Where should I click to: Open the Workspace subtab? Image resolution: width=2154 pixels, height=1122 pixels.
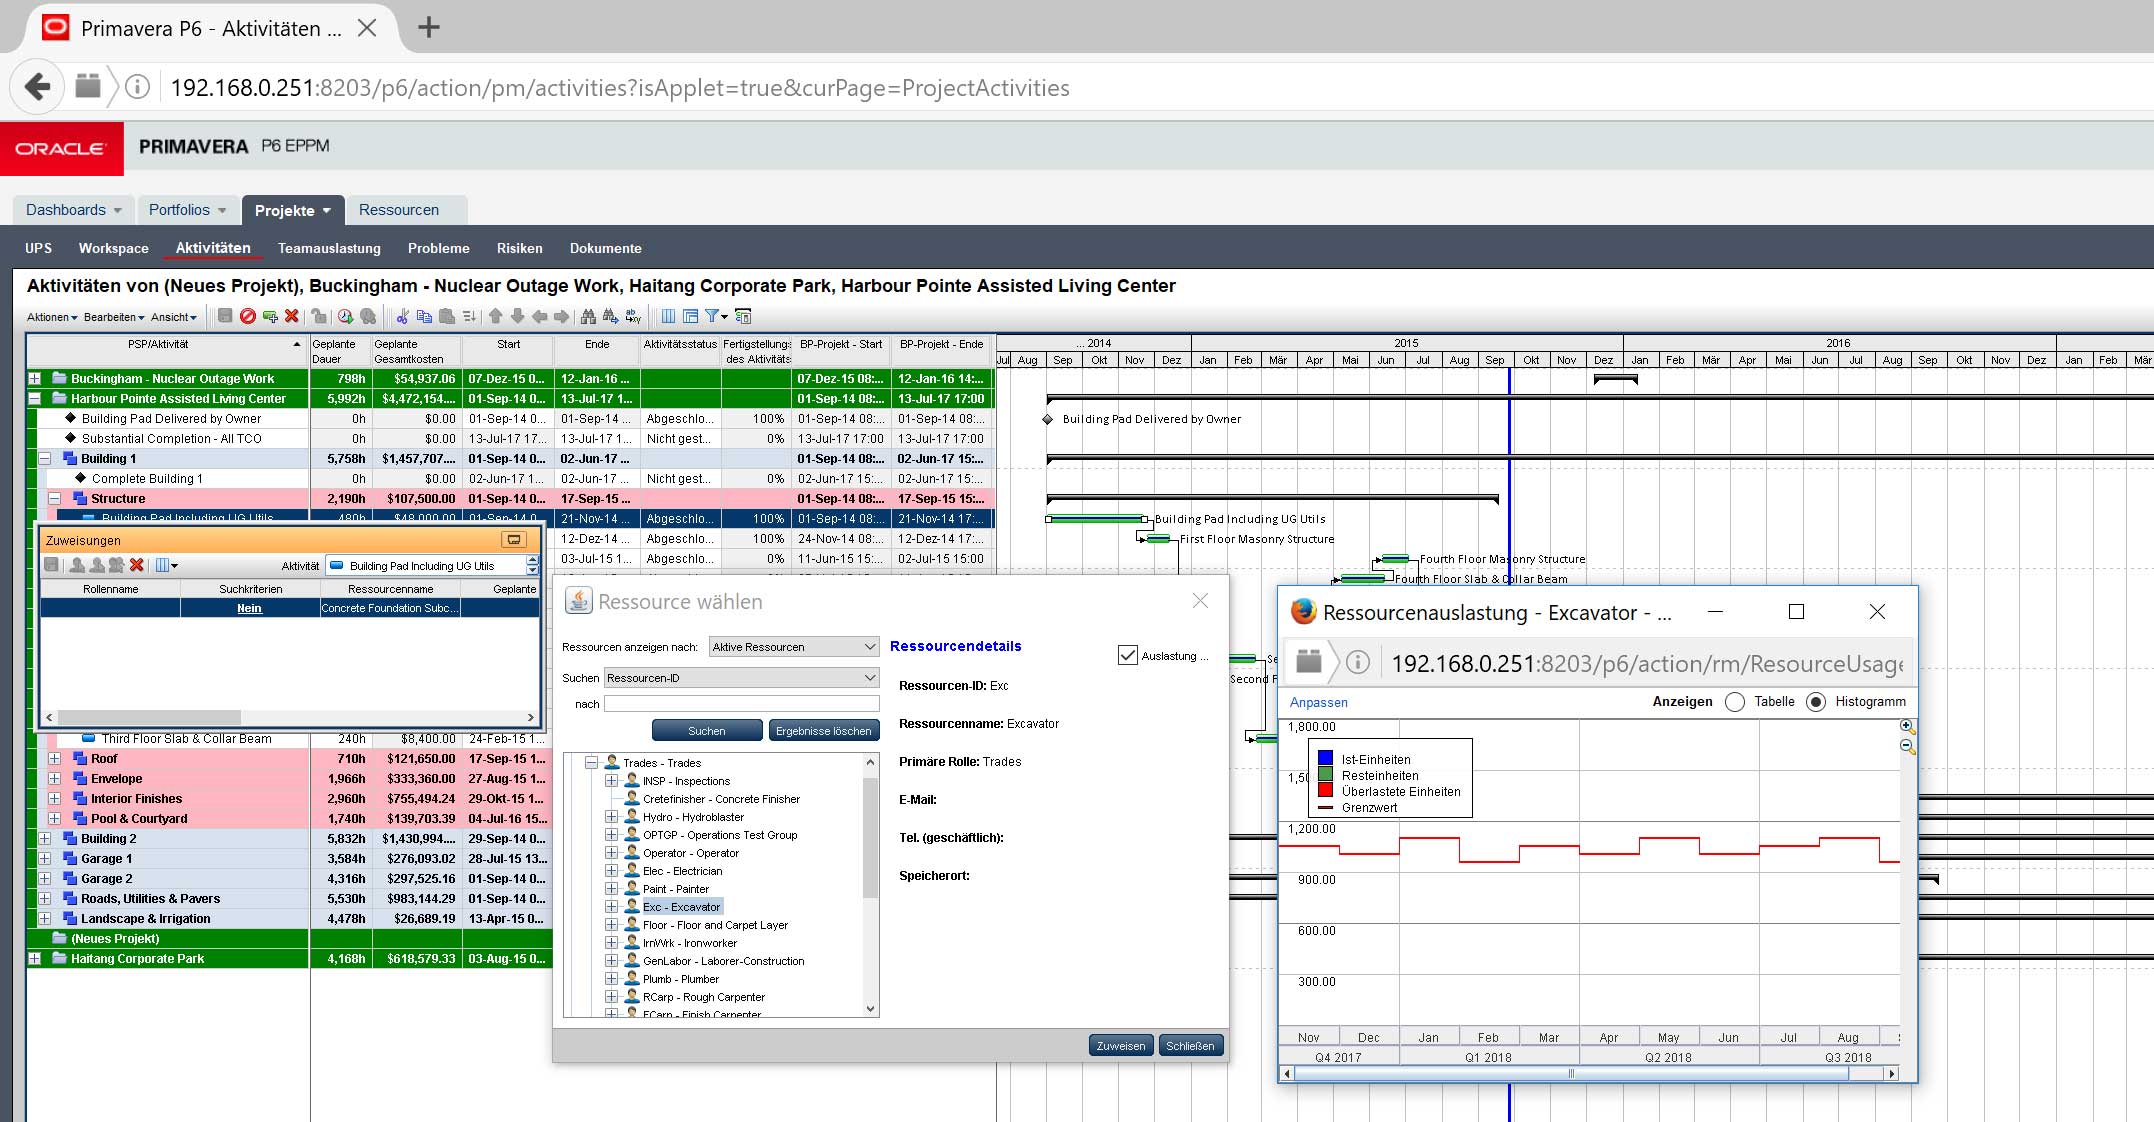[x=114, y=248]
